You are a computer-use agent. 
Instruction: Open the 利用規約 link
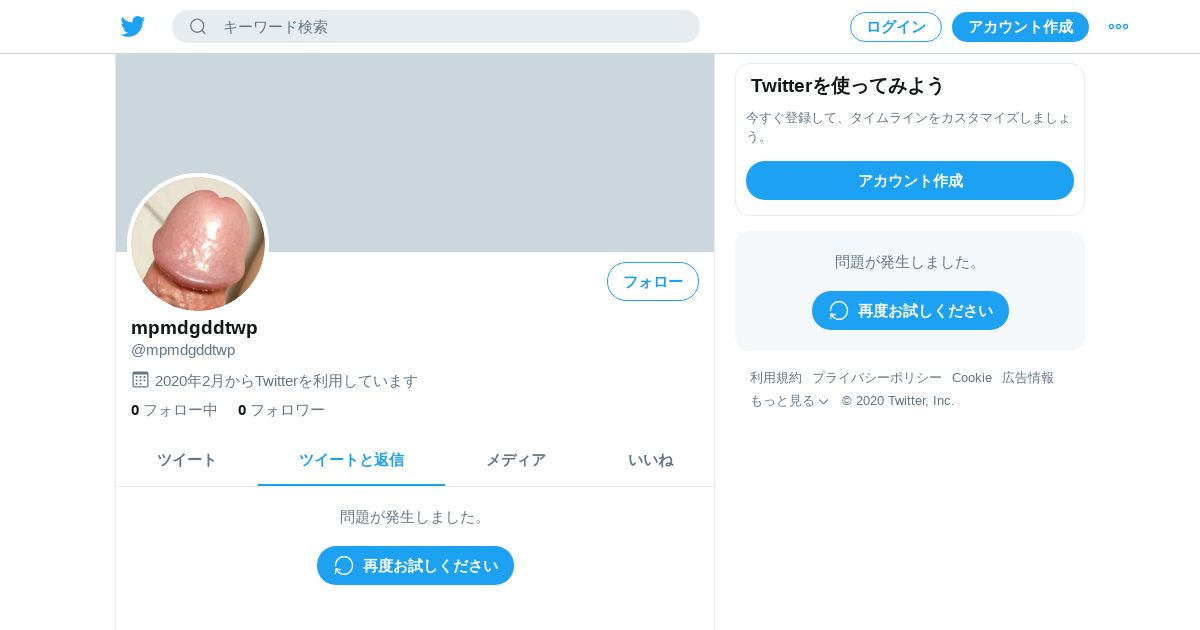pyautogui.click(x=776, y=378)
